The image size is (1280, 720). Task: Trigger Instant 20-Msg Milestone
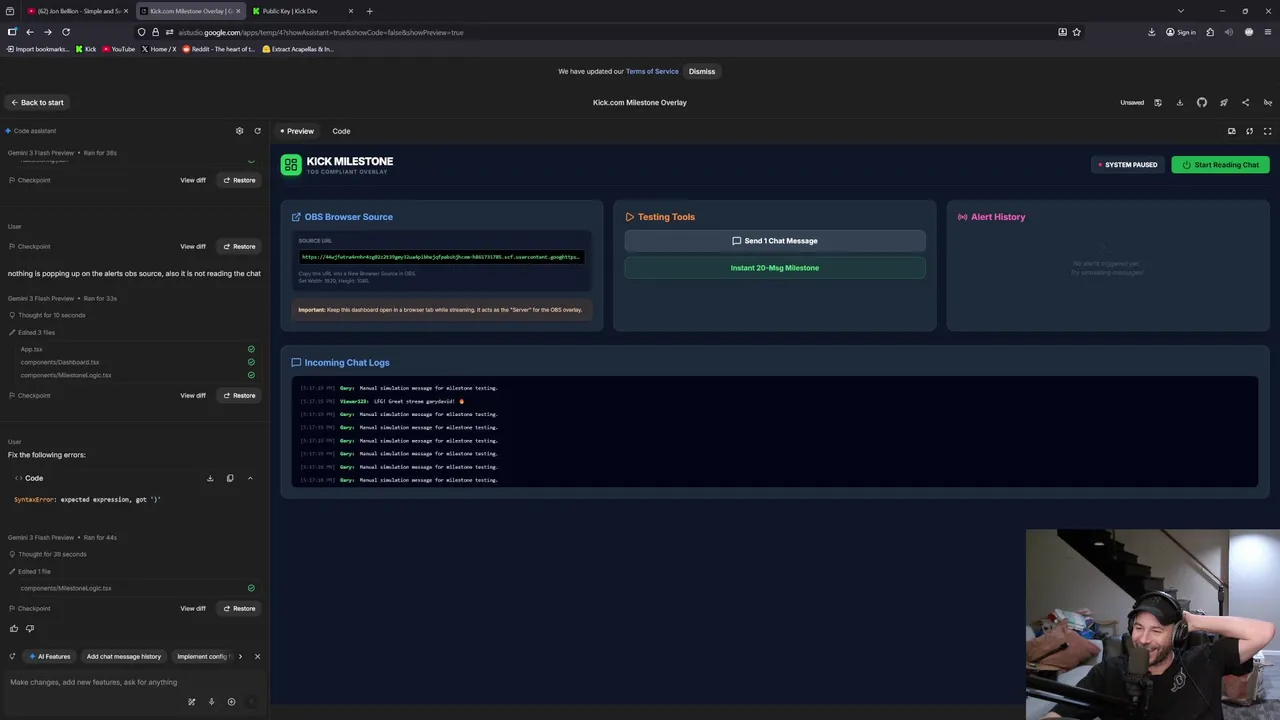point(775,268)
